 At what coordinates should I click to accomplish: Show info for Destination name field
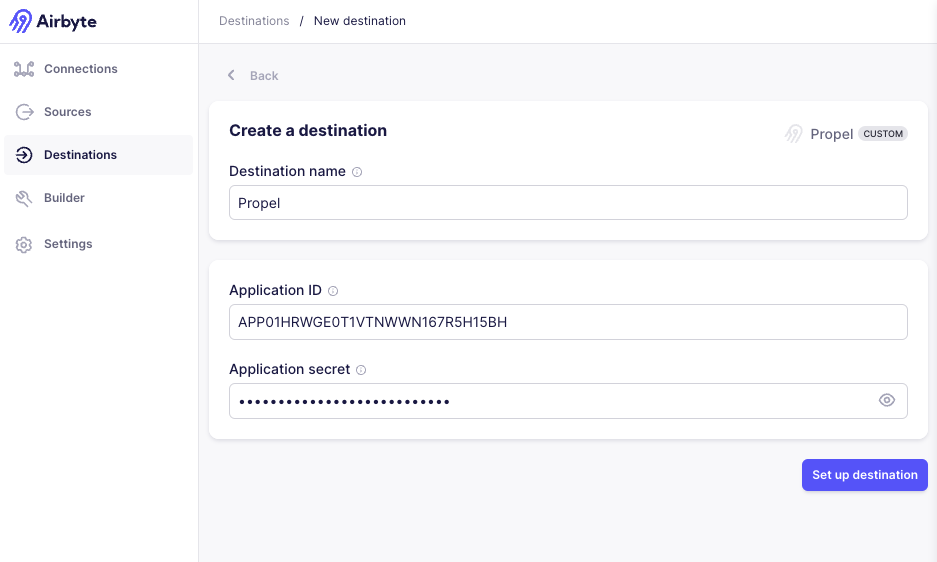[x=357, y=172]
